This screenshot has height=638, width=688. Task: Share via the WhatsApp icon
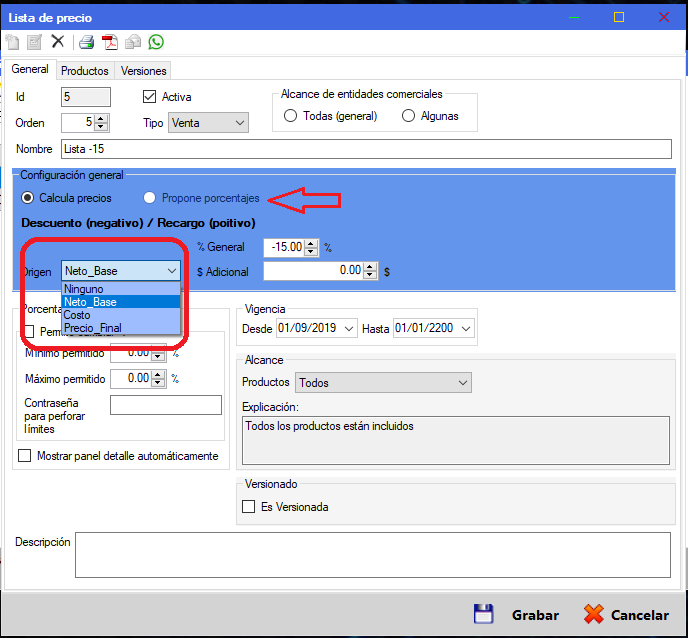[156, 42]
